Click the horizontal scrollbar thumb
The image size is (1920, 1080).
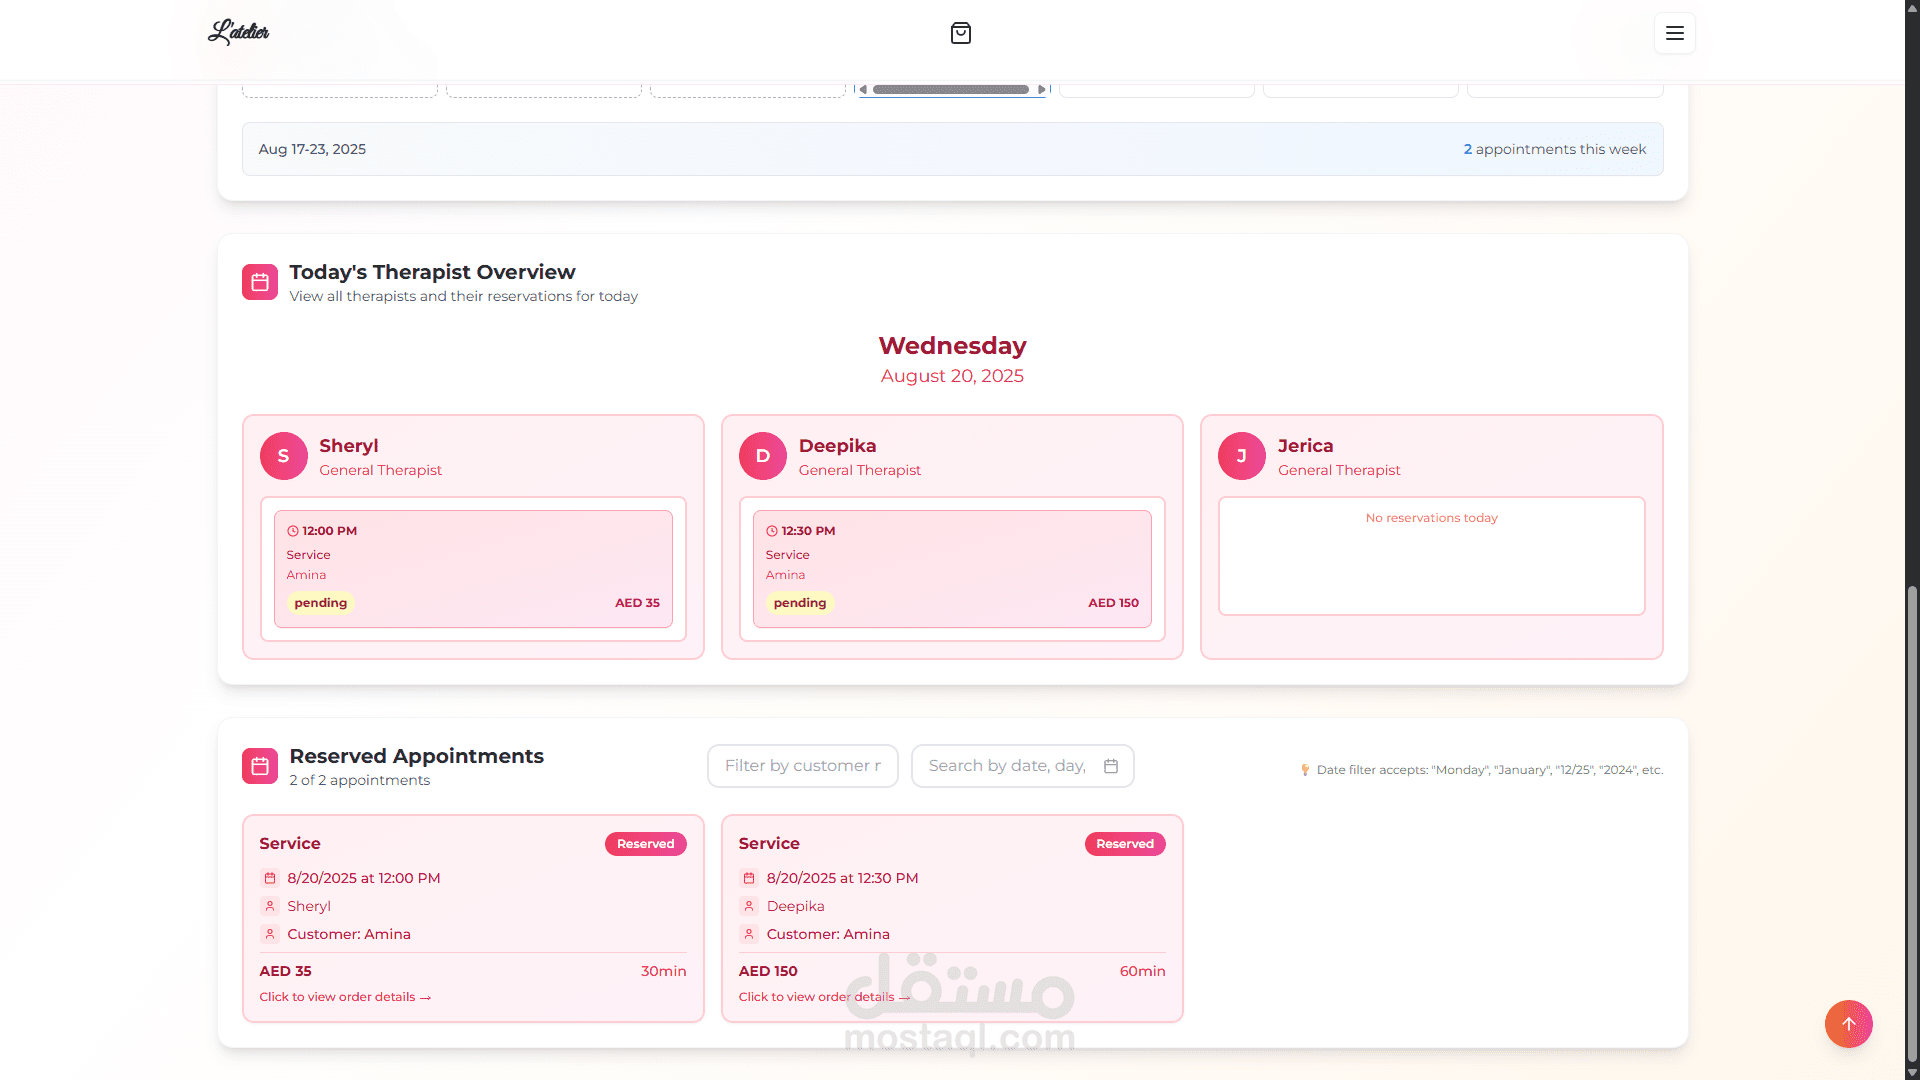(x=950, y=90)
